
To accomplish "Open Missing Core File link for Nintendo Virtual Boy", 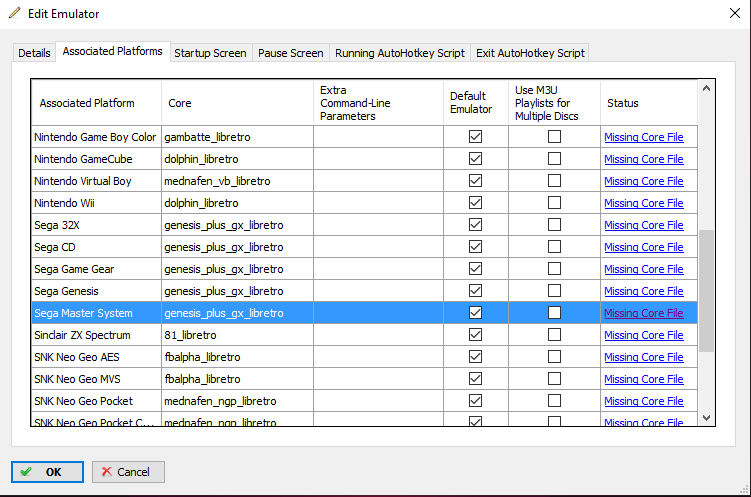I will click(644, 181).
